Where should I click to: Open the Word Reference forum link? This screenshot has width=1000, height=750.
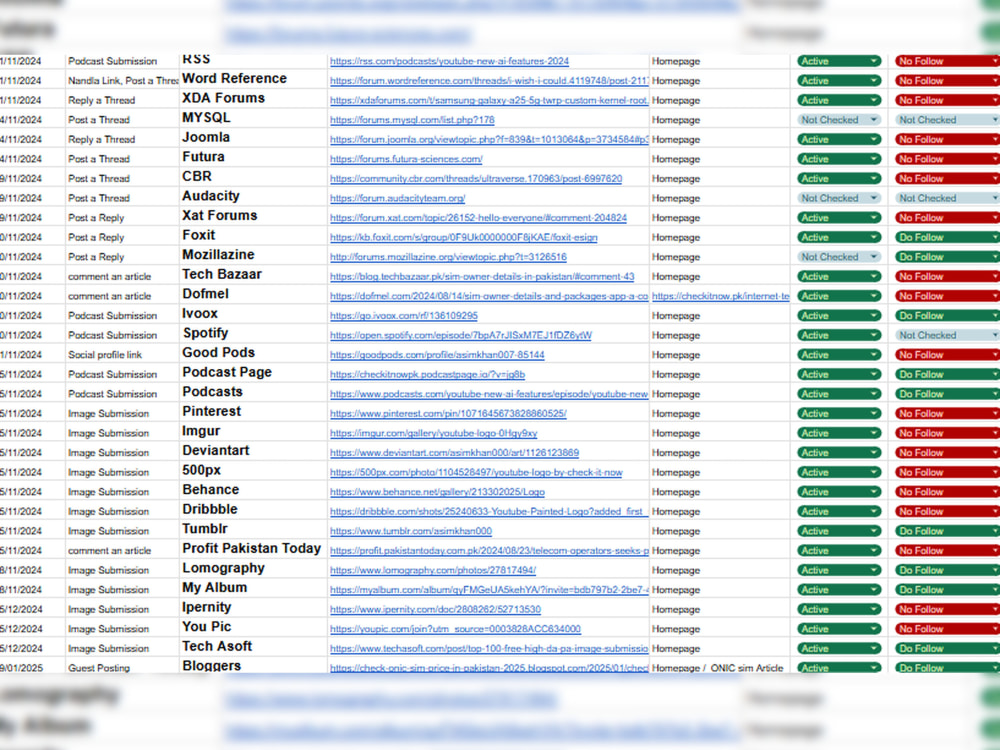[x=489, y=81]
